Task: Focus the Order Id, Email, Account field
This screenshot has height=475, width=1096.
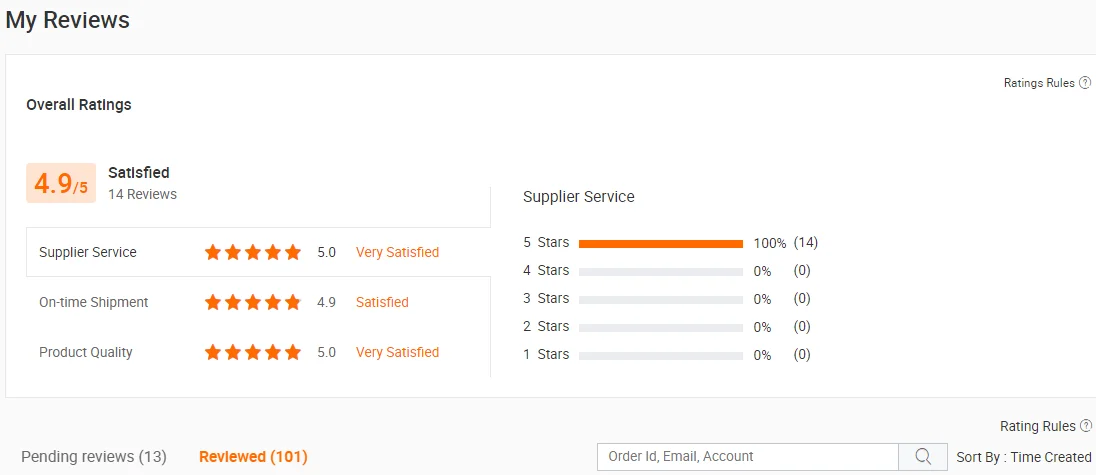Action: pos(747,457)
